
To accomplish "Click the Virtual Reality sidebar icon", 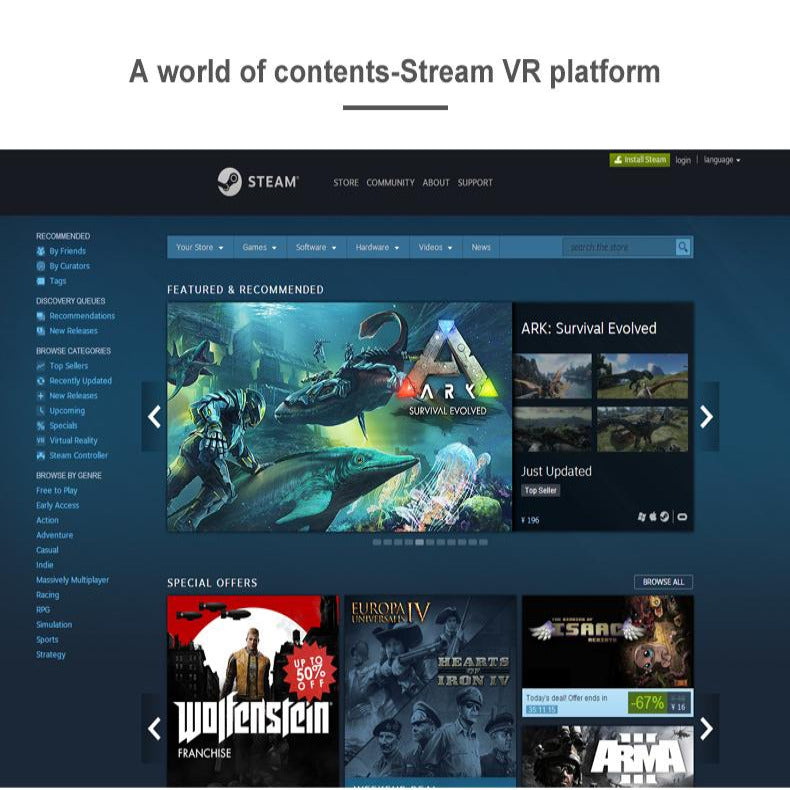I will (x=41, y=440).
